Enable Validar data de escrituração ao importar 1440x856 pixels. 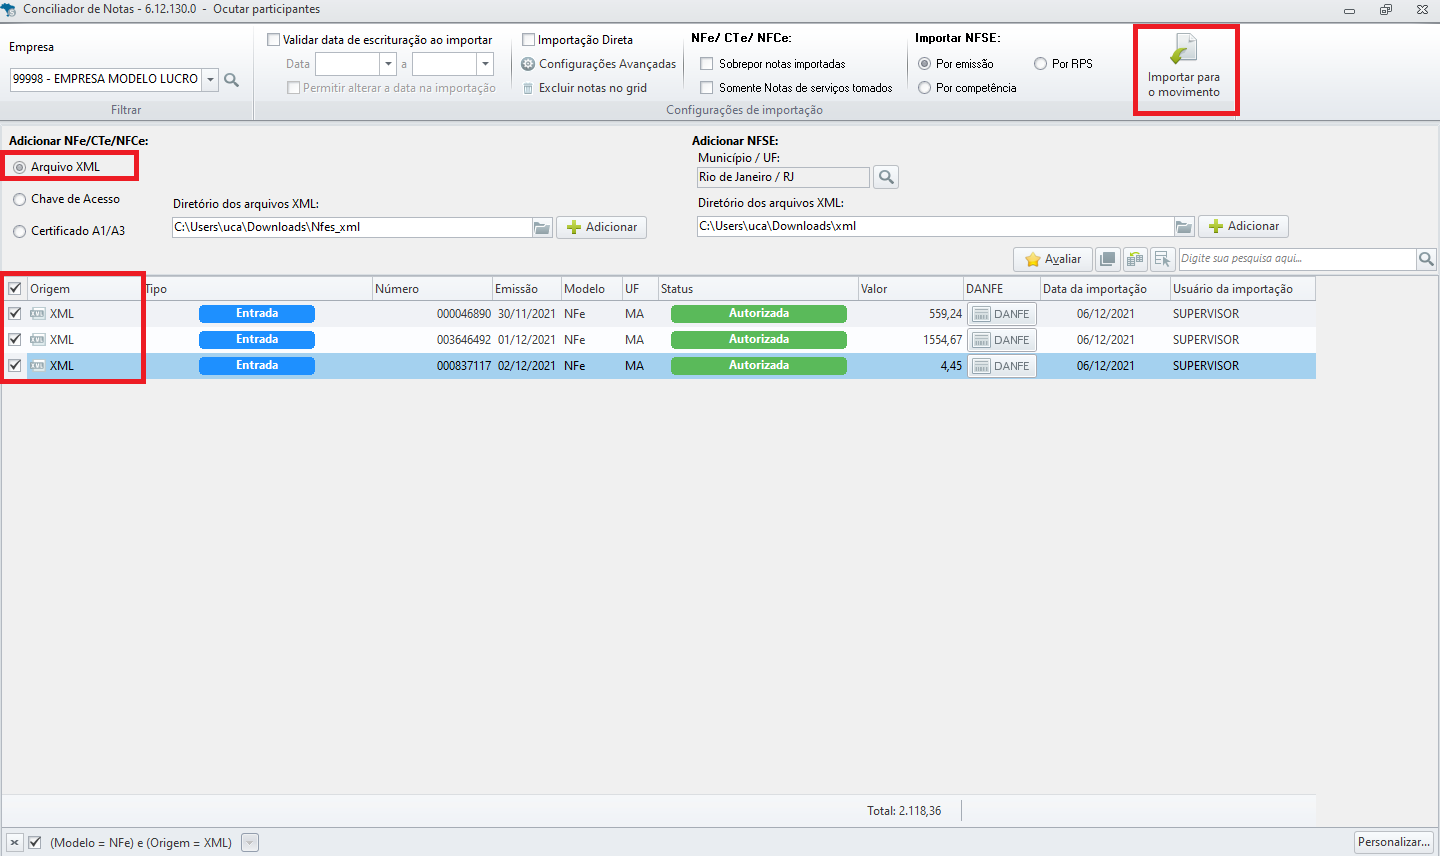(x=273, y=39)
